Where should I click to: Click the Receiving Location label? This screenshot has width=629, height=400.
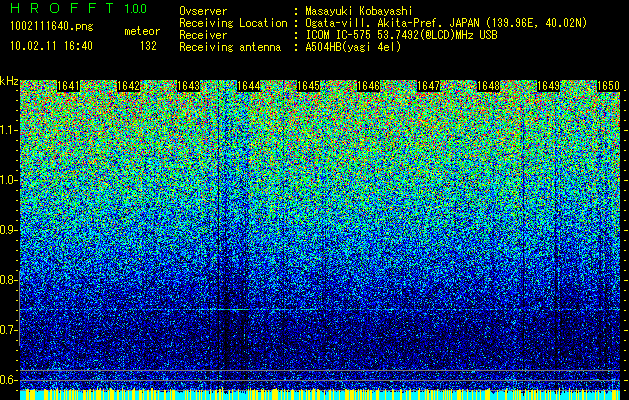click(x=233, y=23)
